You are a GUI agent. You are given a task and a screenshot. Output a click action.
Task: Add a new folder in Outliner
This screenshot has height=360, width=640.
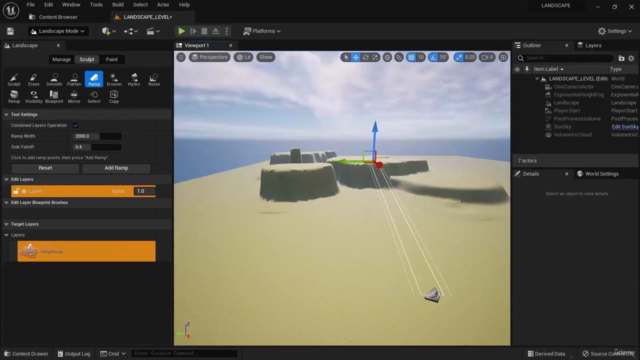pos(621,58)
